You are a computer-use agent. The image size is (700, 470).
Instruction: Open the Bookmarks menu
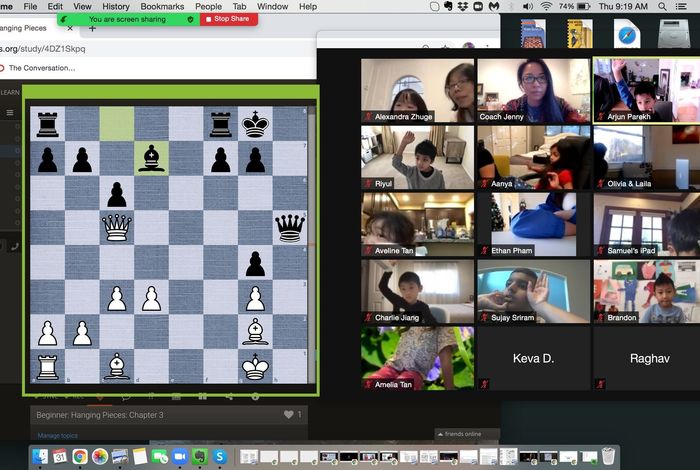162,6
